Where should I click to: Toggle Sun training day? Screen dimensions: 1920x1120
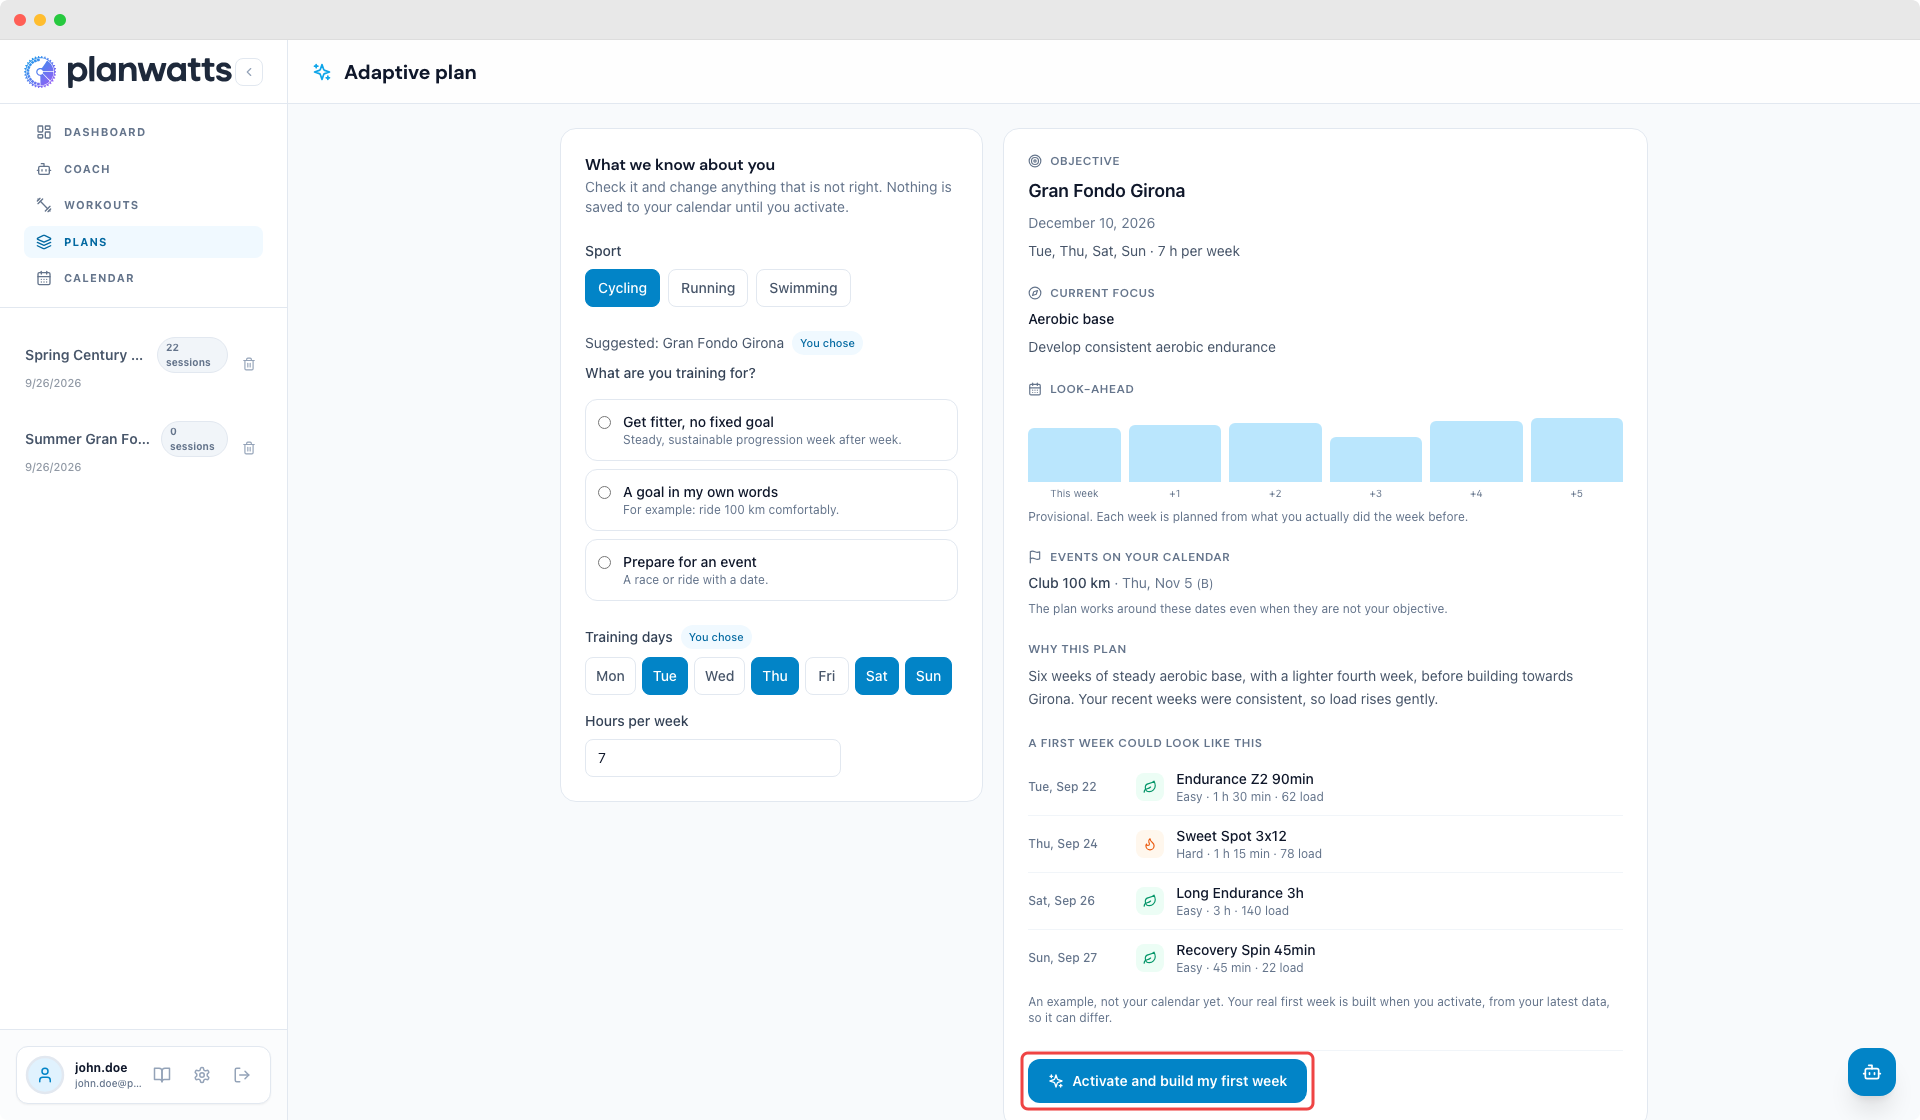click(928, 676)
